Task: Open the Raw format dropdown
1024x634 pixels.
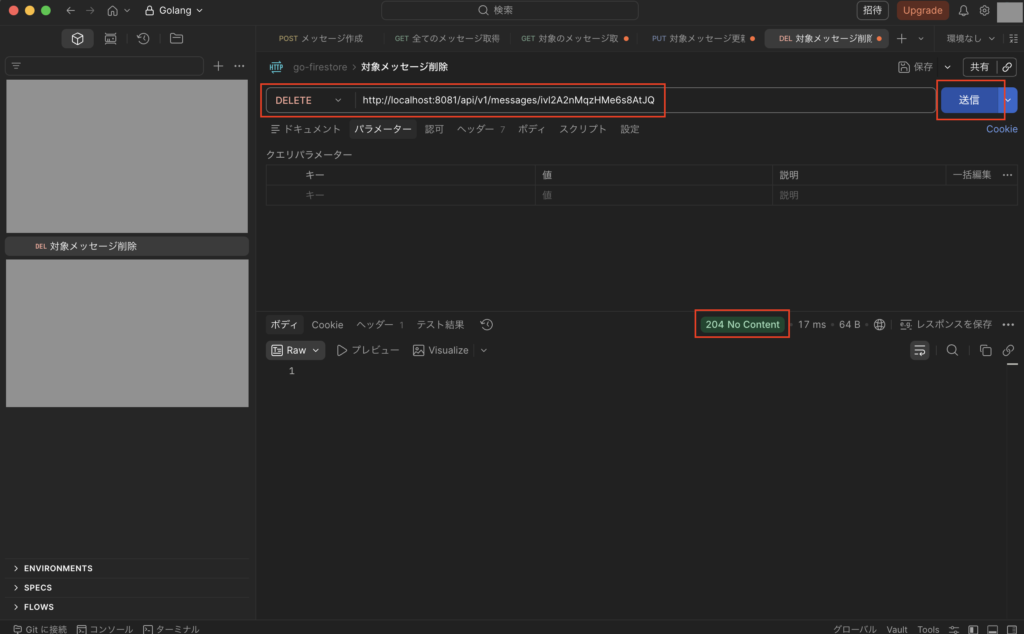Action: 296,350
